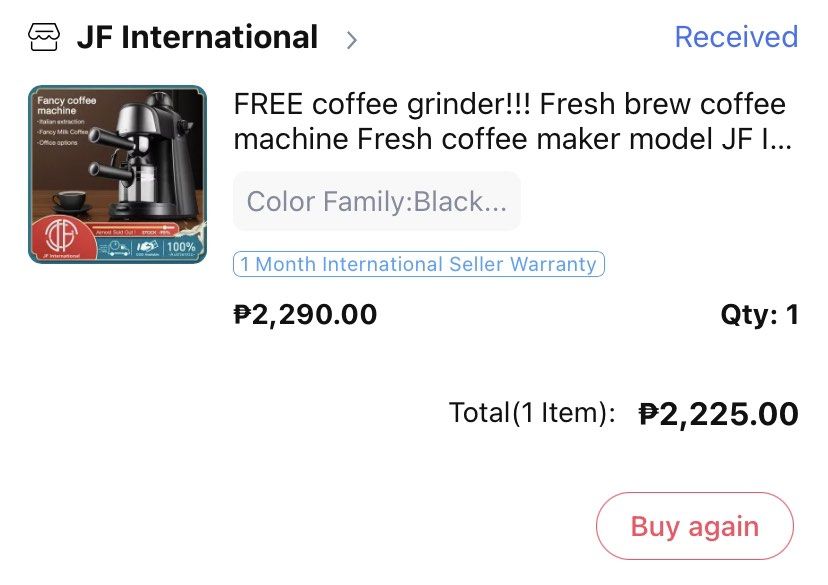
Task: Open the JF International store page
Action: click(x=197, y=38)
